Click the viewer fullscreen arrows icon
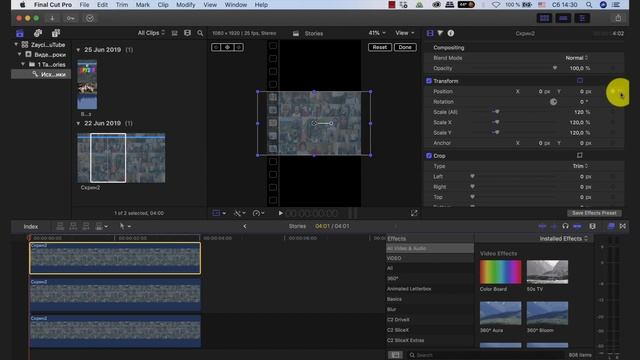This screenshot has width=640, height=360. [414, 213]
